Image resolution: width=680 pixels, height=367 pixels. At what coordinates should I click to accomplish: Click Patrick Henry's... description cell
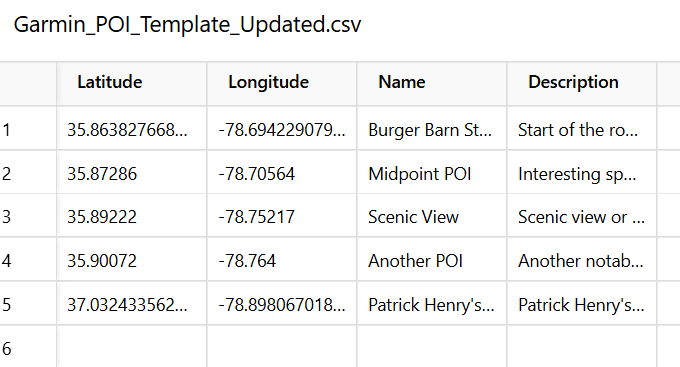(582, 303)
